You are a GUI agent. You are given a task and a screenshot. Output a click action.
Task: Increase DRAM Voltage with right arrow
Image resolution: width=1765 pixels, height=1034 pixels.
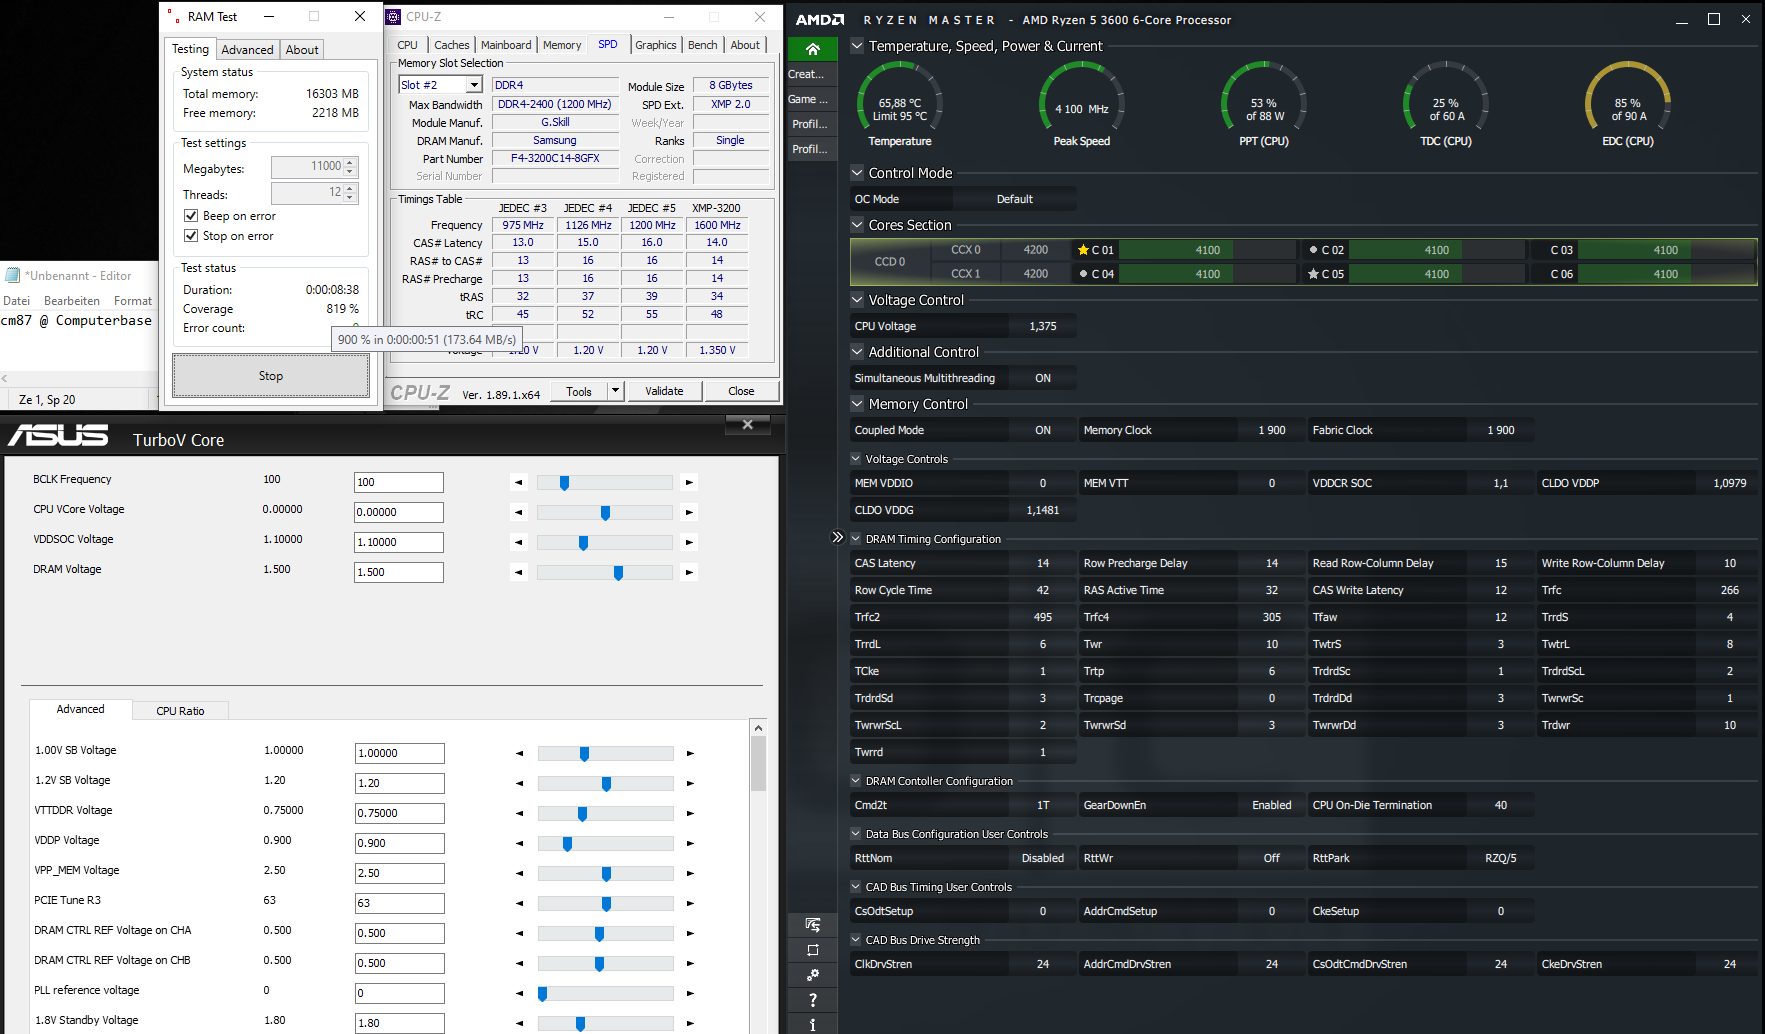(689, 573)
